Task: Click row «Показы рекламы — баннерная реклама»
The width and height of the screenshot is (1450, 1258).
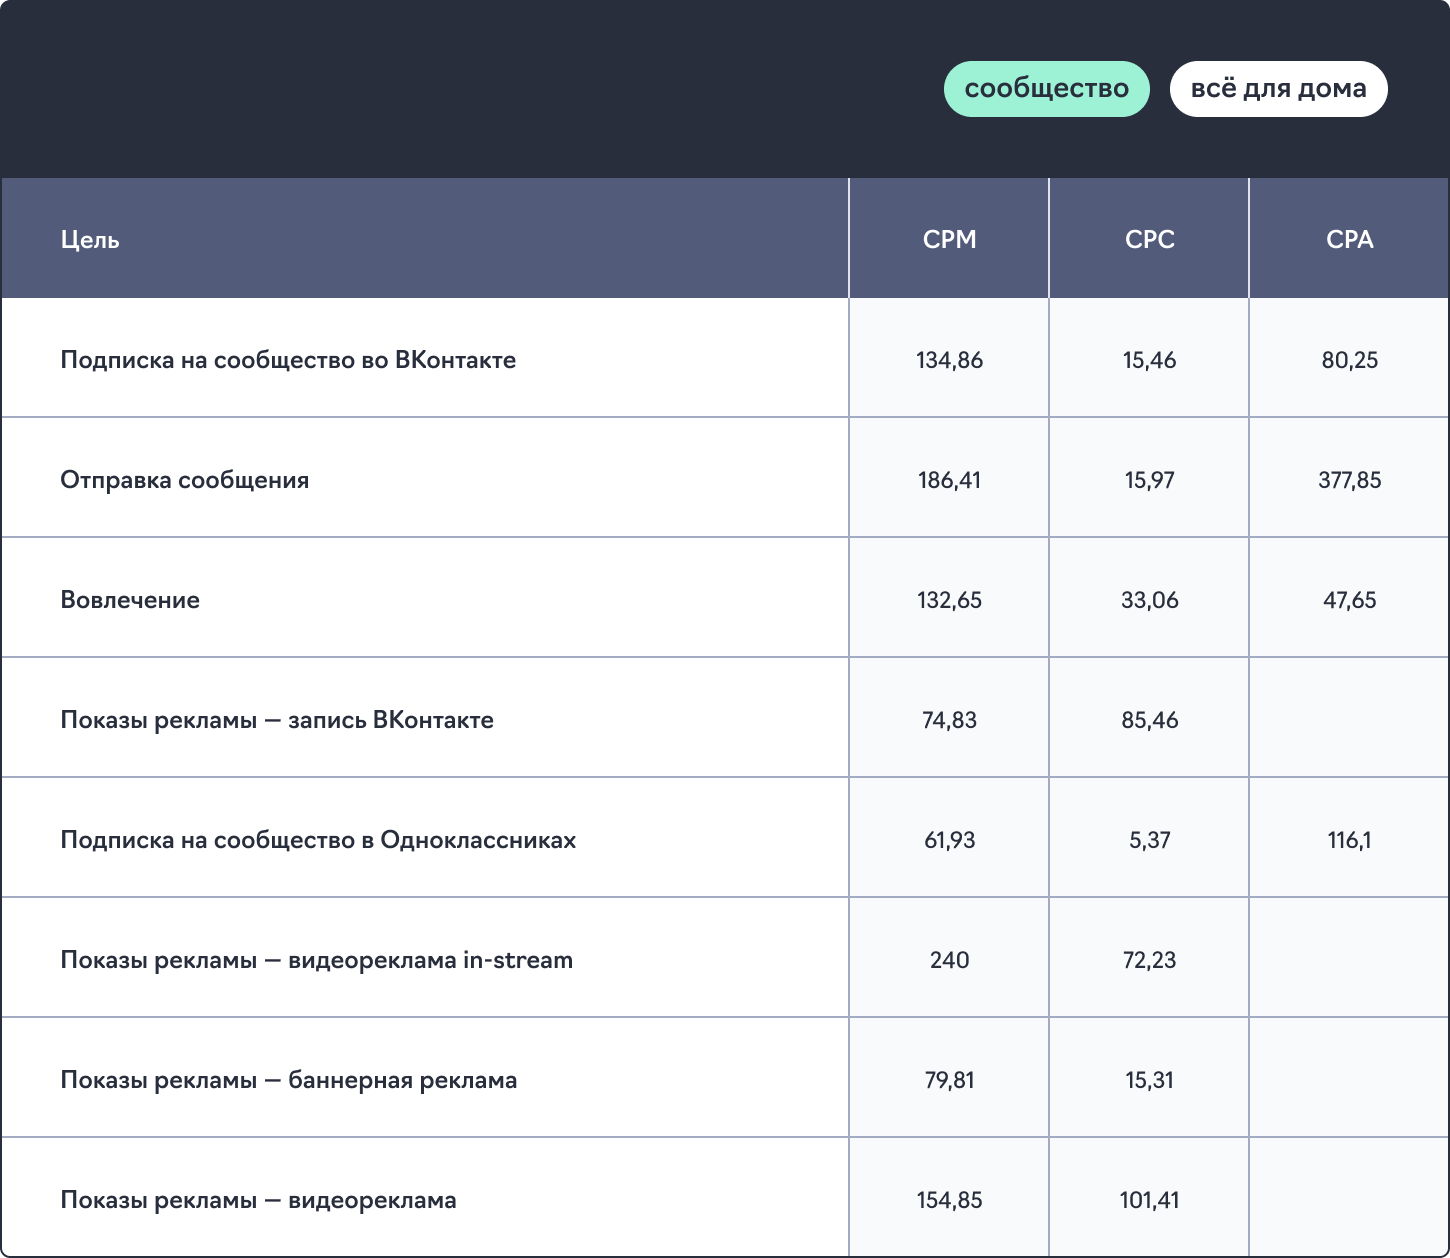Action: [x=289, y=1080]
